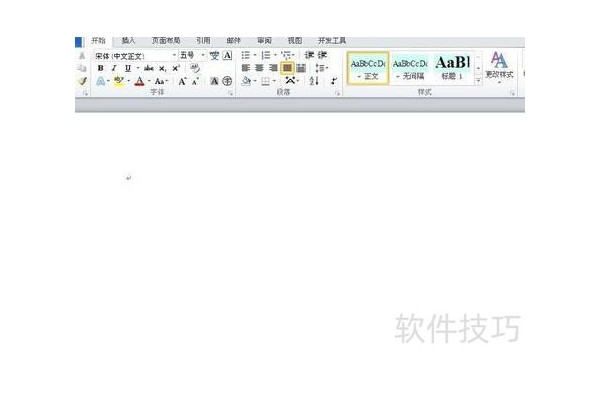Click the Bullets list icon
Viewport: 600px width, 400px height.
point(246,56)
